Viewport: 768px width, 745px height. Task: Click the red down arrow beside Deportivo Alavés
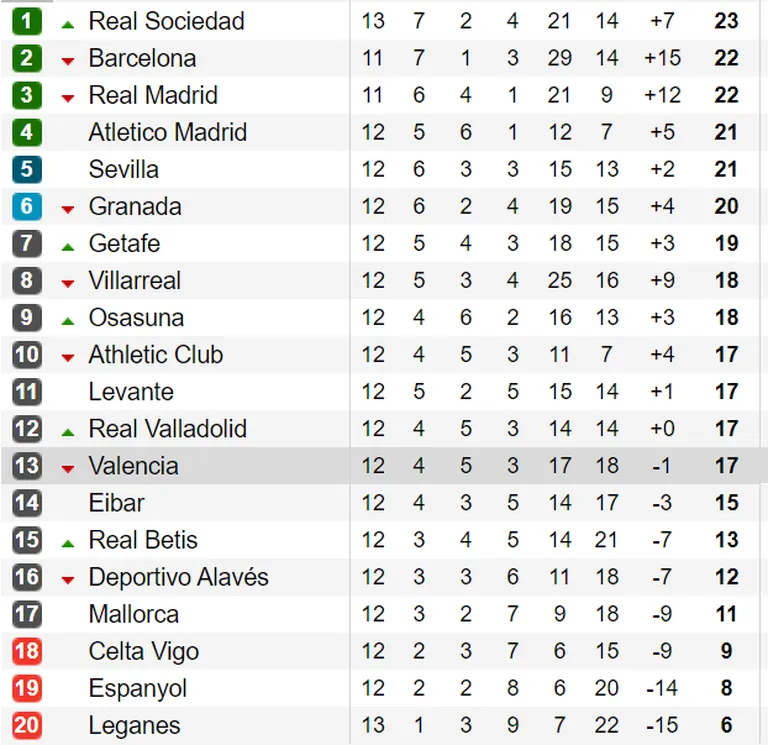[68, 580]
